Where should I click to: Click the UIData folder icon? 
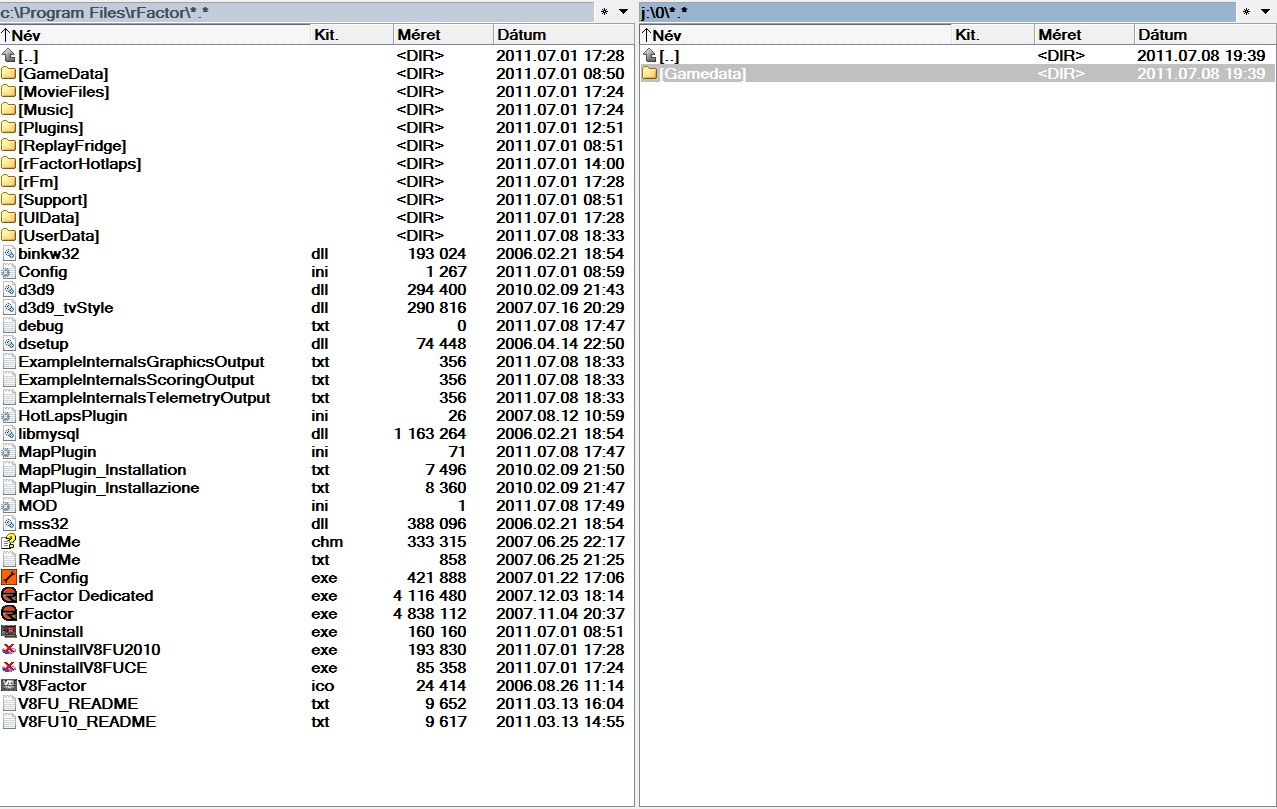click(x=9, y=218)
